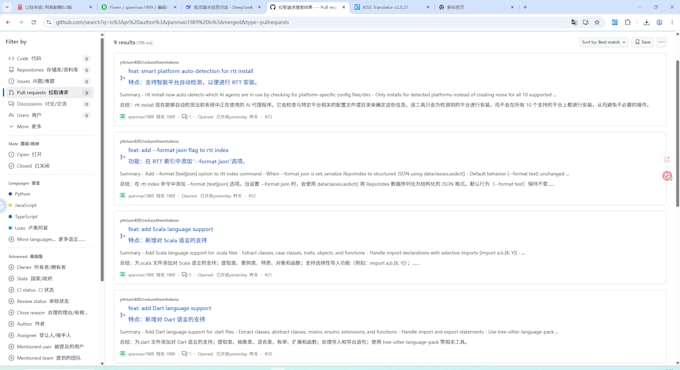Select the Pull requests filter

coord(49,92)
